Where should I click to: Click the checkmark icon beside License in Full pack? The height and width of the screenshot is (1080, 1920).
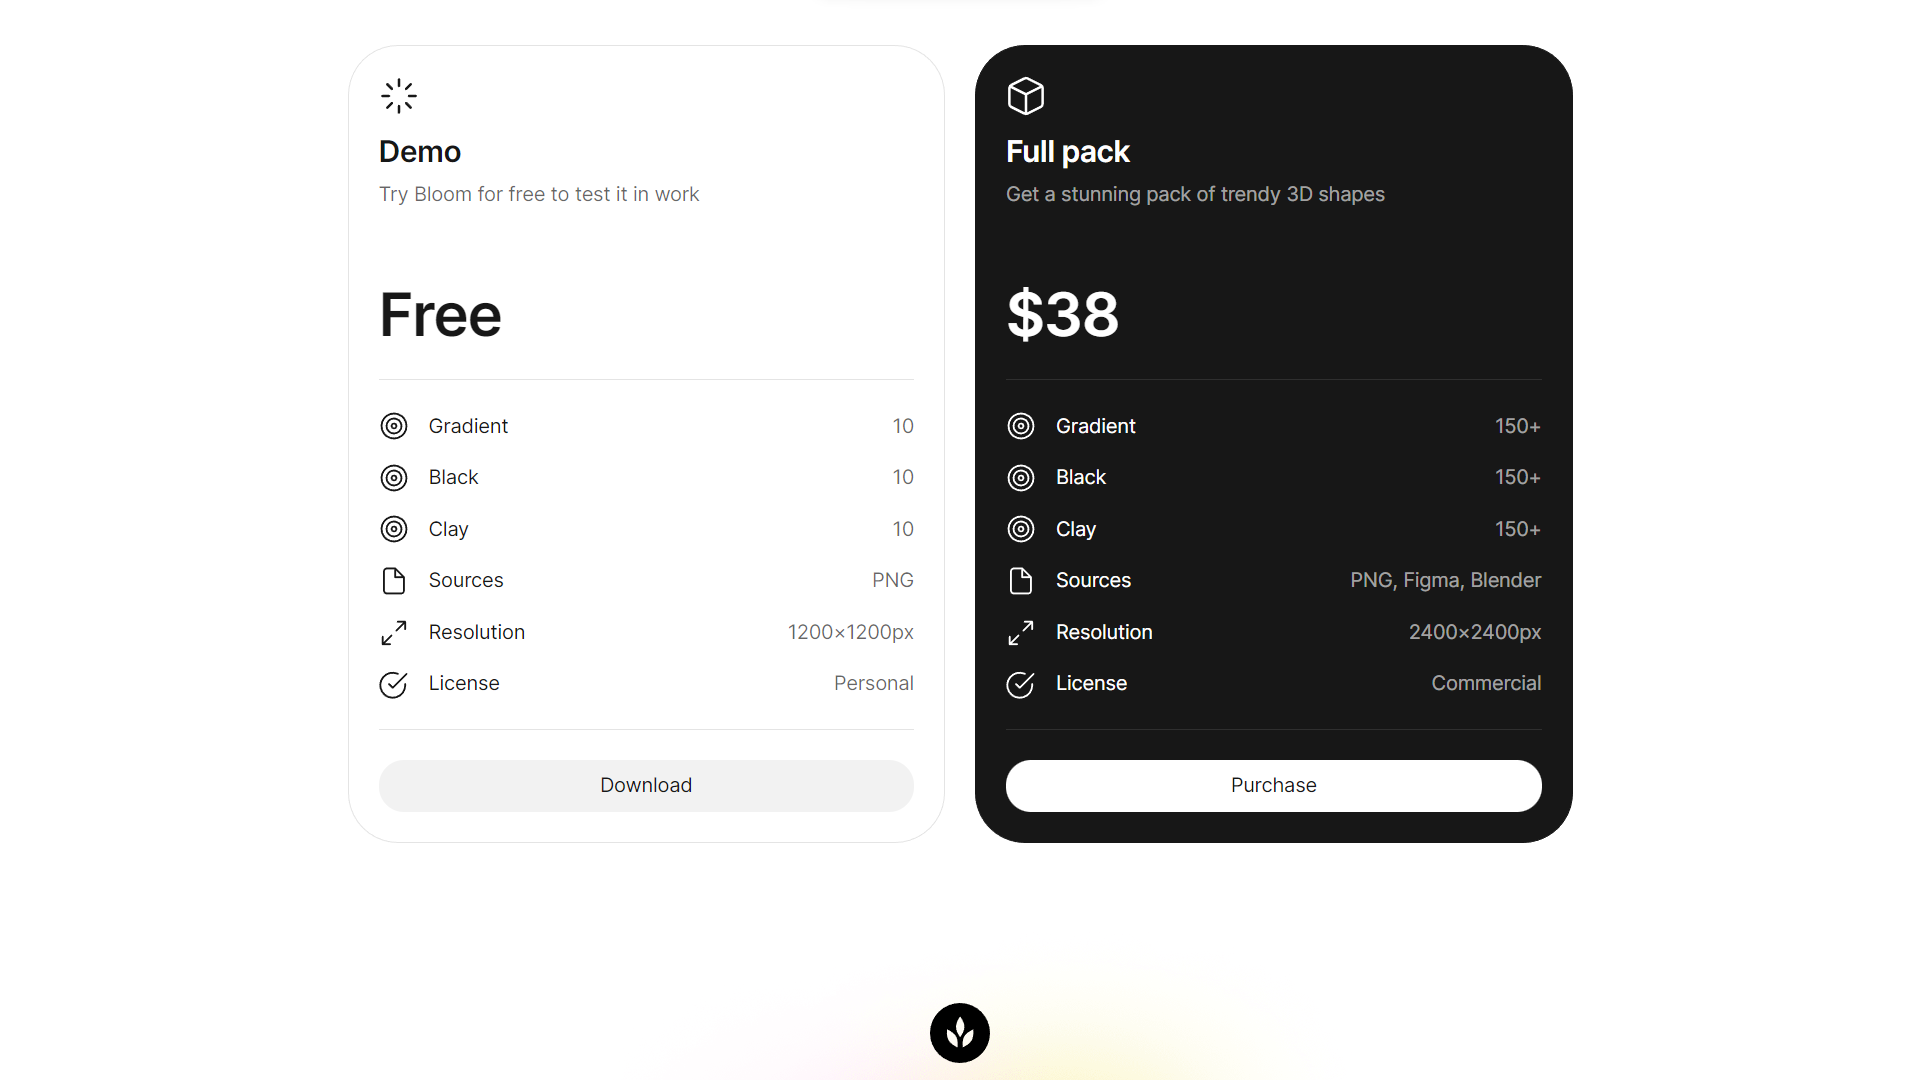(x=1021, y=684)
